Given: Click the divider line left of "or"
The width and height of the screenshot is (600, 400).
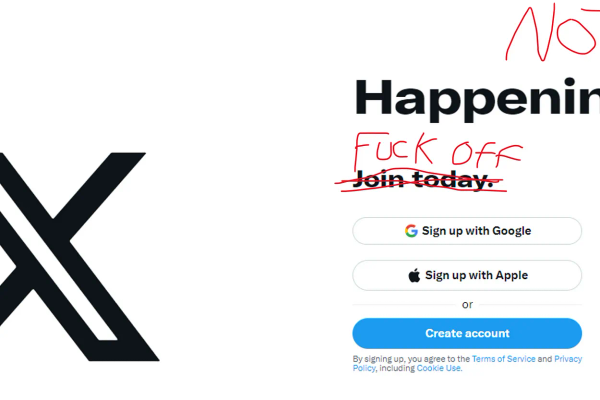Looking at the screenshot, I should tap(405, 305).
